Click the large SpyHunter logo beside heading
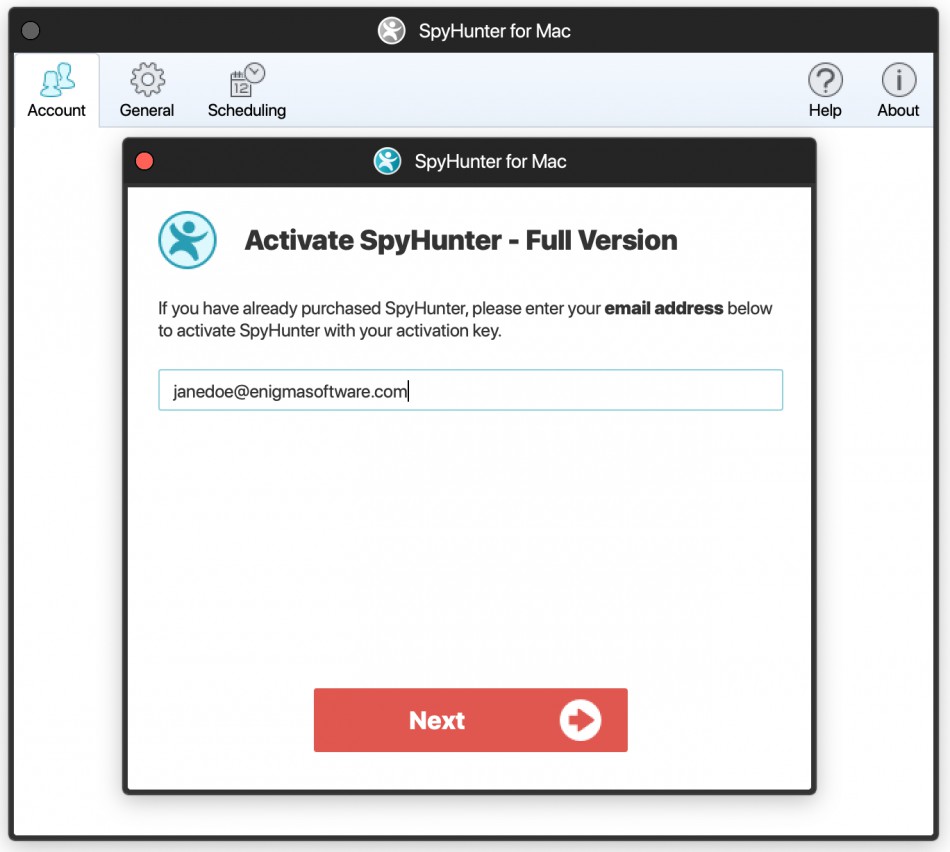950x852 pixels. point(187,240)
